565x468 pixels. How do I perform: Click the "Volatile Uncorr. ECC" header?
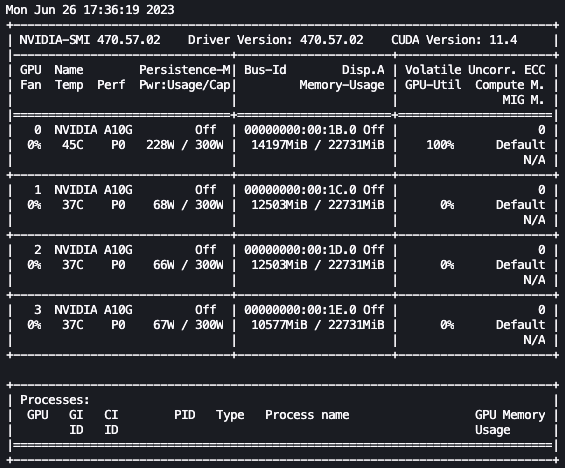pyautogui.click(x=475, y=70)
